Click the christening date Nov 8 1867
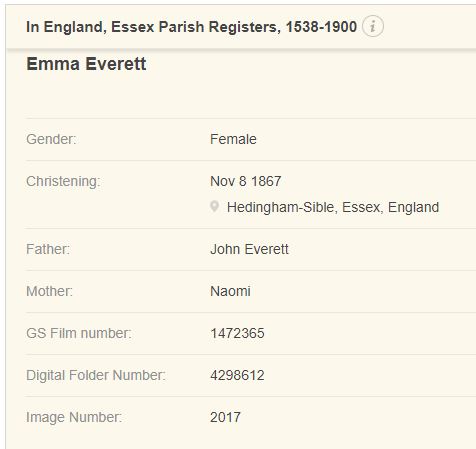Viewport: 476px width, 449px height. pos(245,181)
